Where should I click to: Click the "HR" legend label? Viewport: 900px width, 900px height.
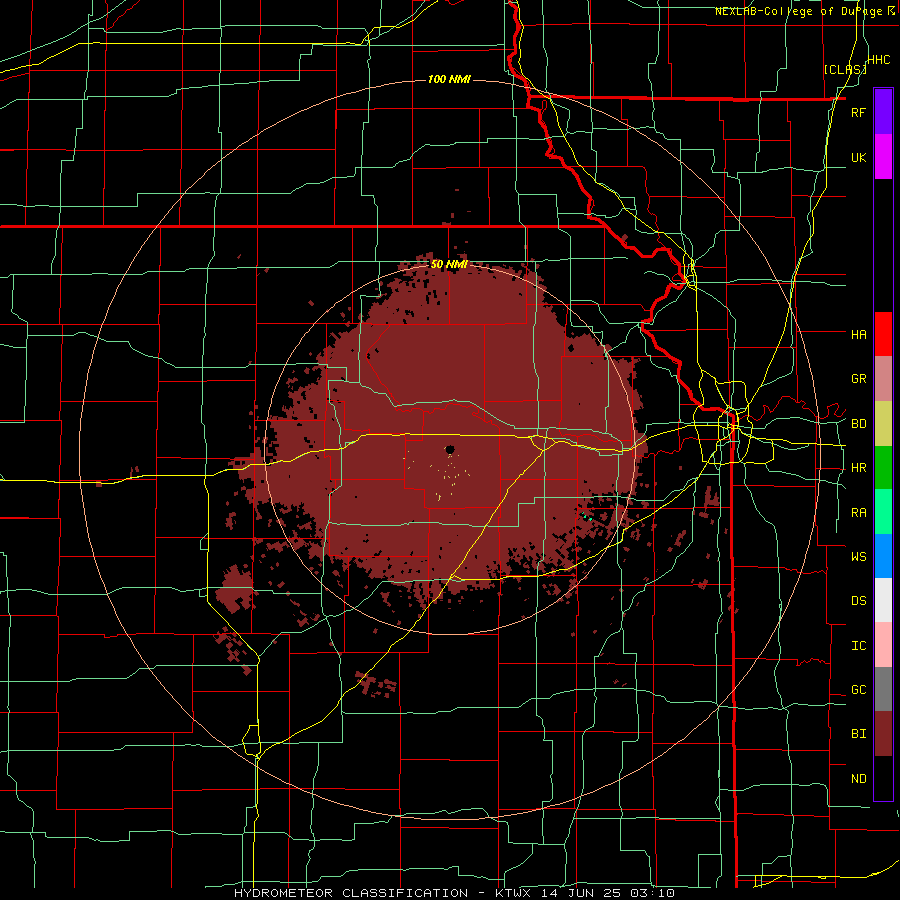pyautogui.click(x=858, y=468)
